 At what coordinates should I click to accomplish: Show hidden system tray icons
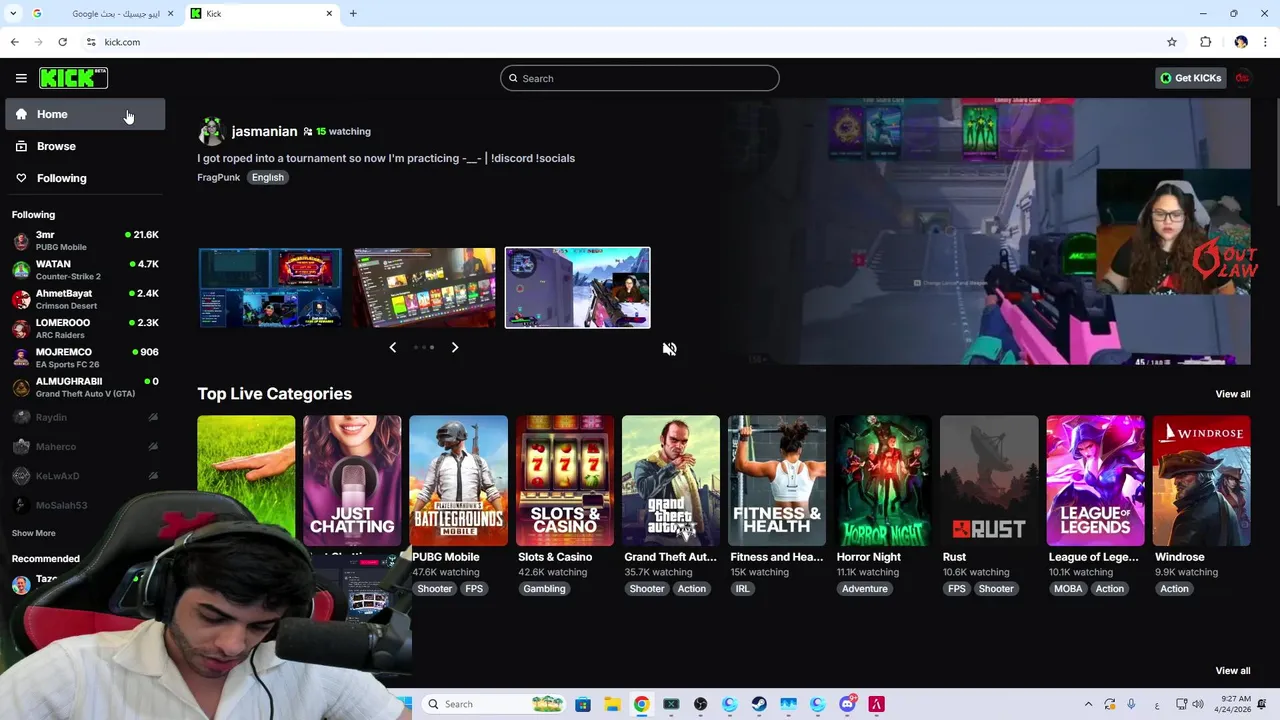[x=1088, y=704]
